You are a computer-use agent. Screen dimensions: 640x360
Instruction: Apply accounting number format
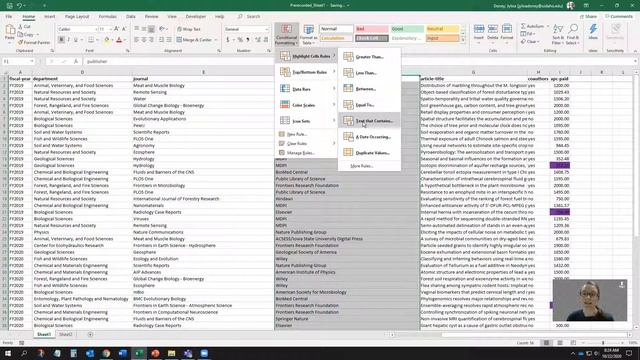228,40
